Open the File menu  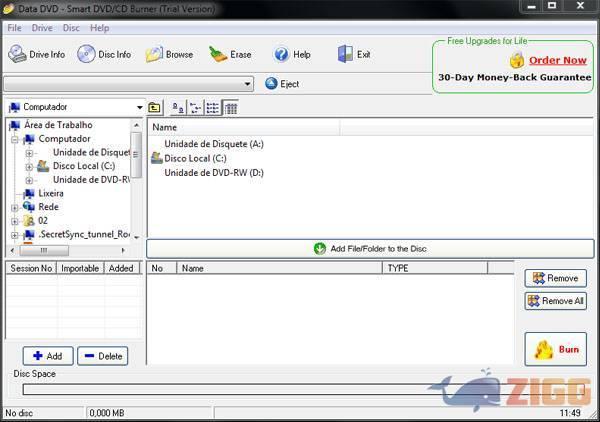(14, 28)
